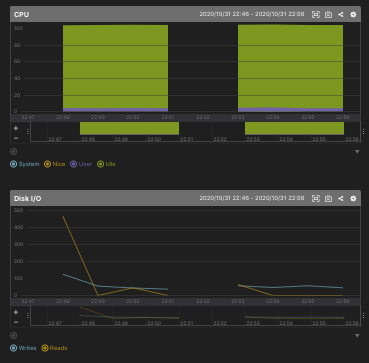Open CPU chart settings gear
This screenshot has height=363, width=369.
(353, 14)
